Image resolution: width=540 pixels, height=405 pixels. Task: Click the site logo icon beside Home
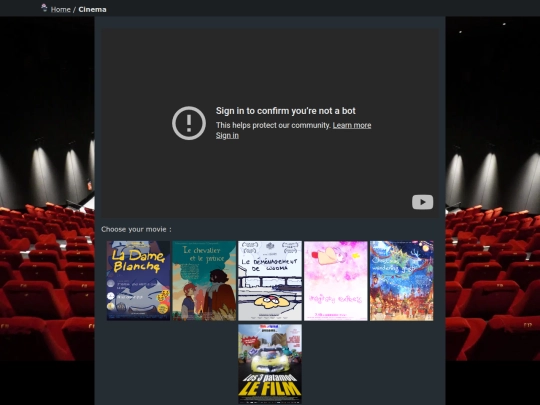coord(44,8)
